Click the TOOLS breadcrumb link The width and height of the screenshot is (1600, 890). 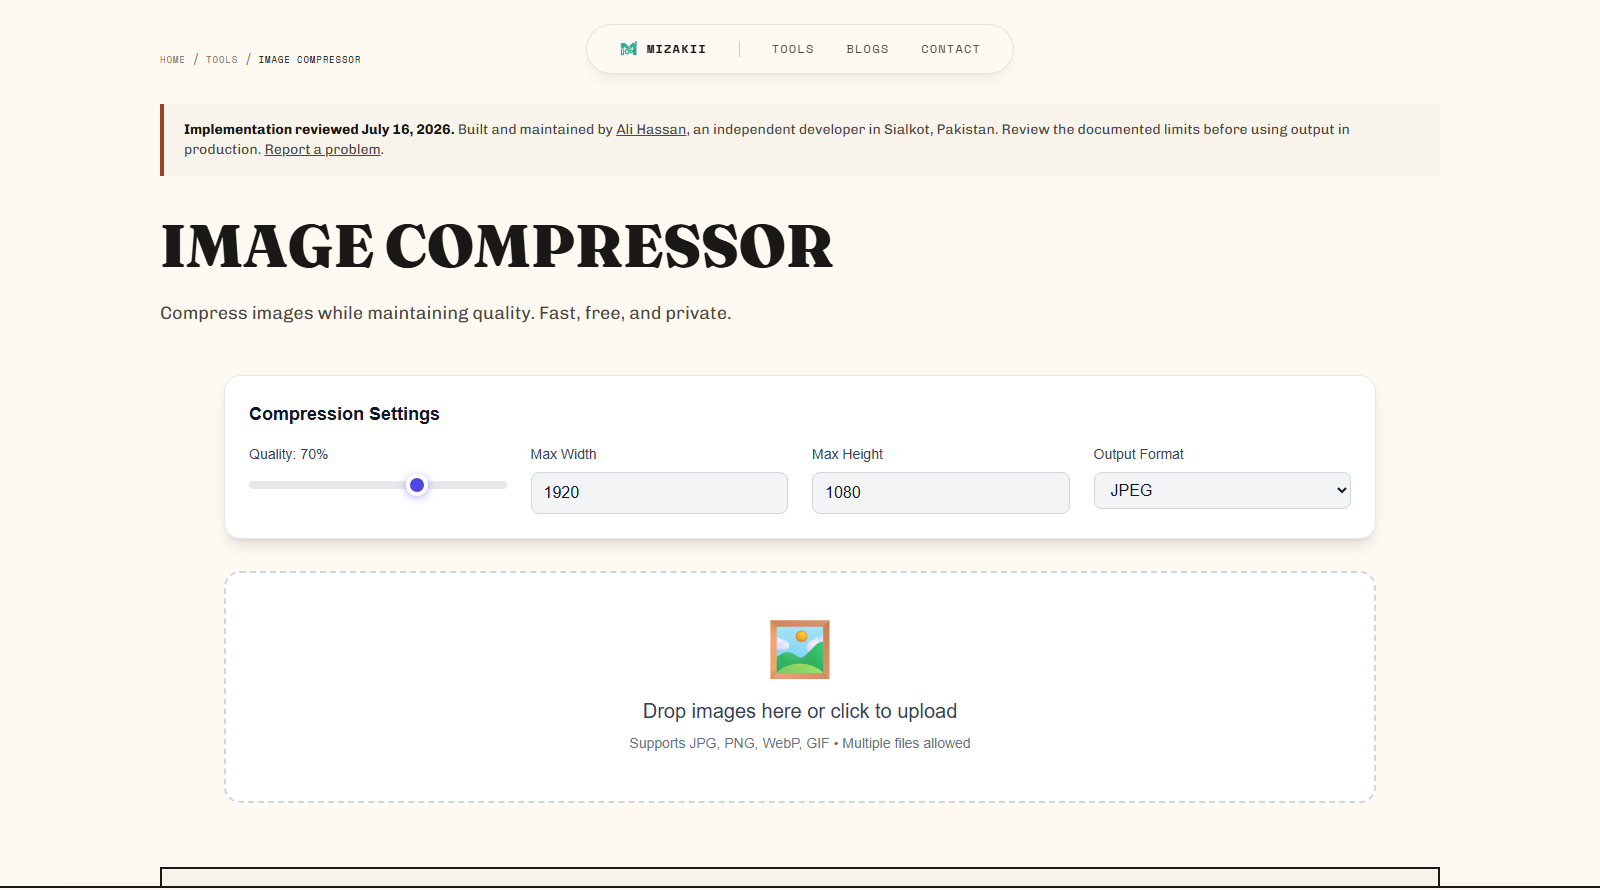[x=222, y=60]
